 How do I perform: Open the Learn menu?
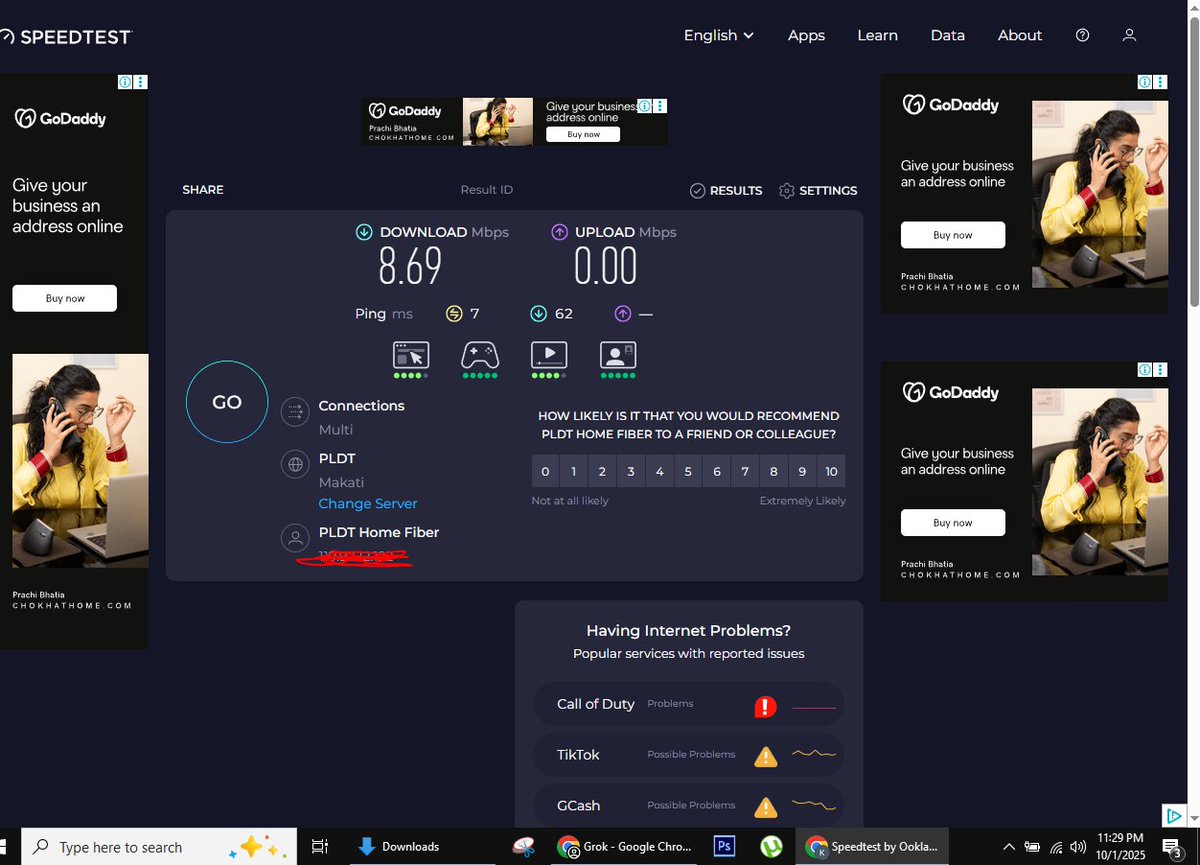click(x=877, y=35)
